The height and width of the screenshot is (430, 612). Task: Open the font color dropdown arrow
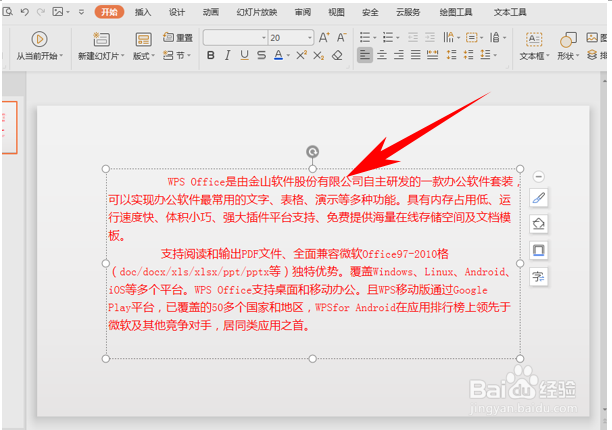pos(288,56)
